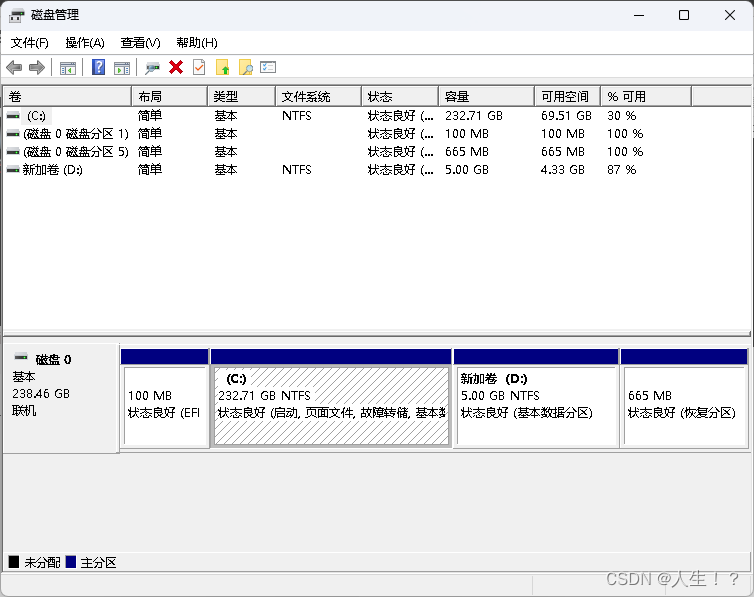Sort by the 卷 column header
The image size is (754, 597).
67,97
